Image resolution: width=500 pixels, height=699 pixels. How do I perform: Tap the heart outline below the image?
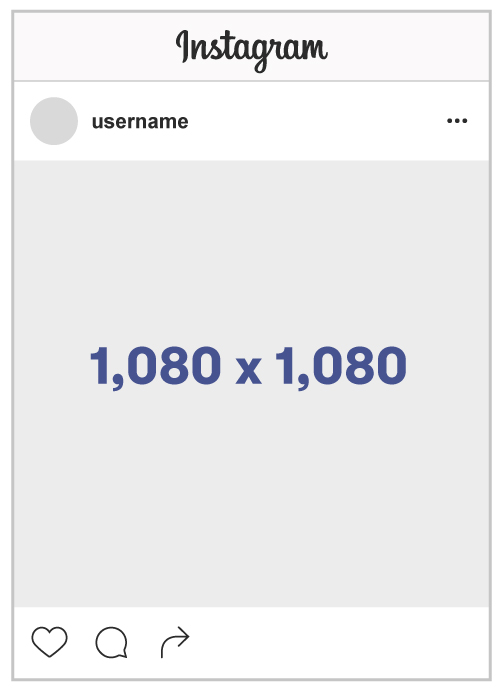49,641
